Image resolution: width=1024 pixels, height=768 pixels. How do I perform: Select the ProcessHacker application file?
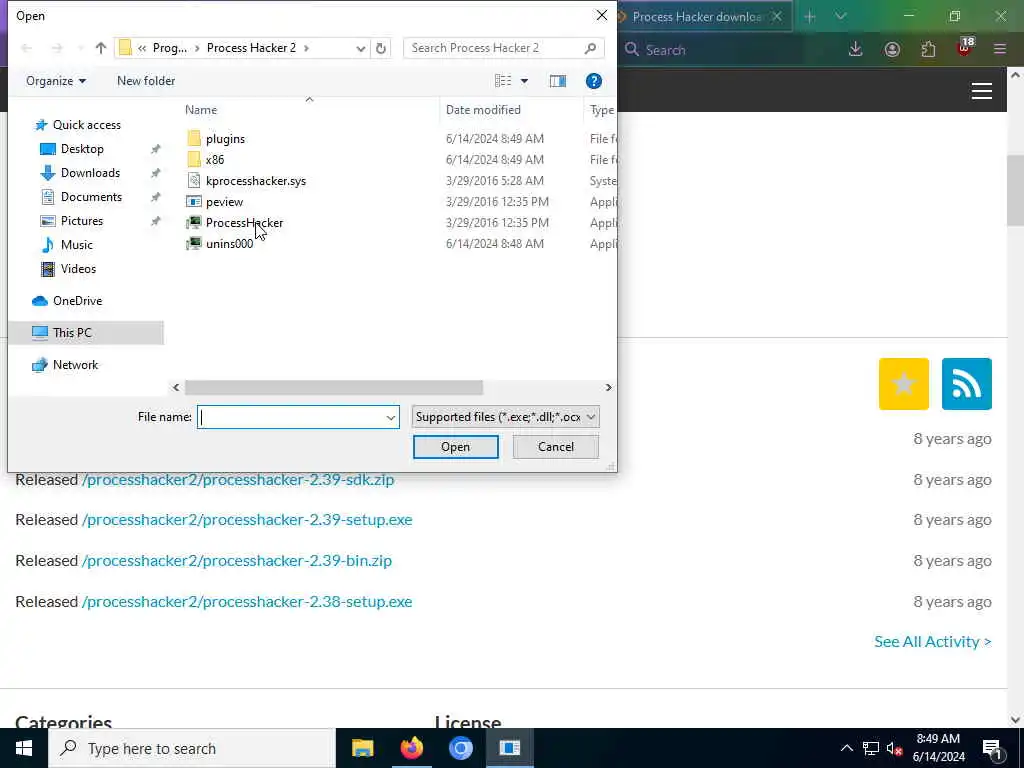244,222
